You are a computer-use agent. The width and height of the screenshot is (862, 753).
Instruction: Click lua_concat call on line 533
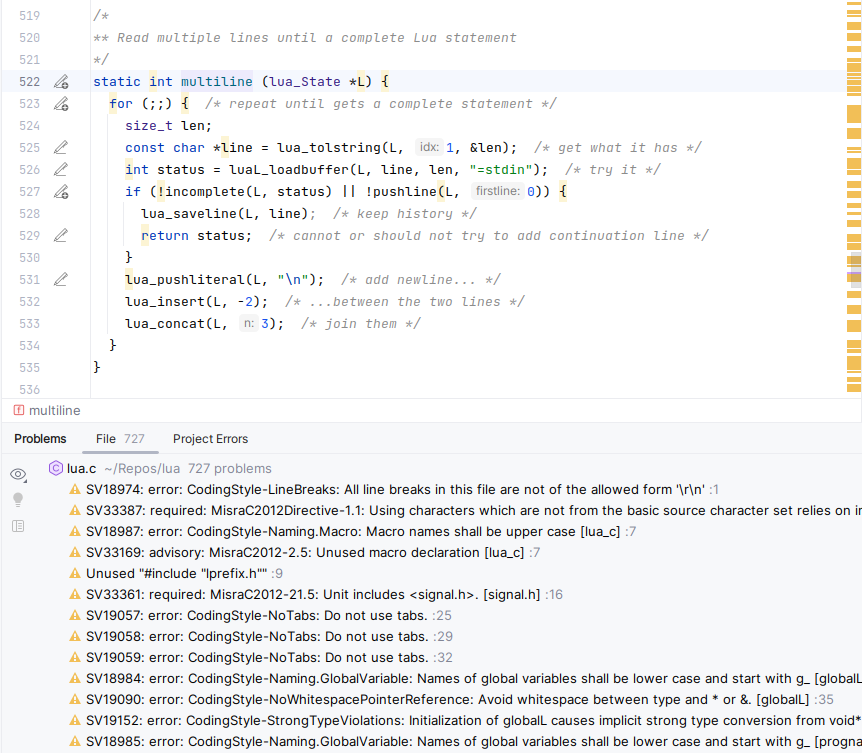pyautogui.click(x=164, y=324)
